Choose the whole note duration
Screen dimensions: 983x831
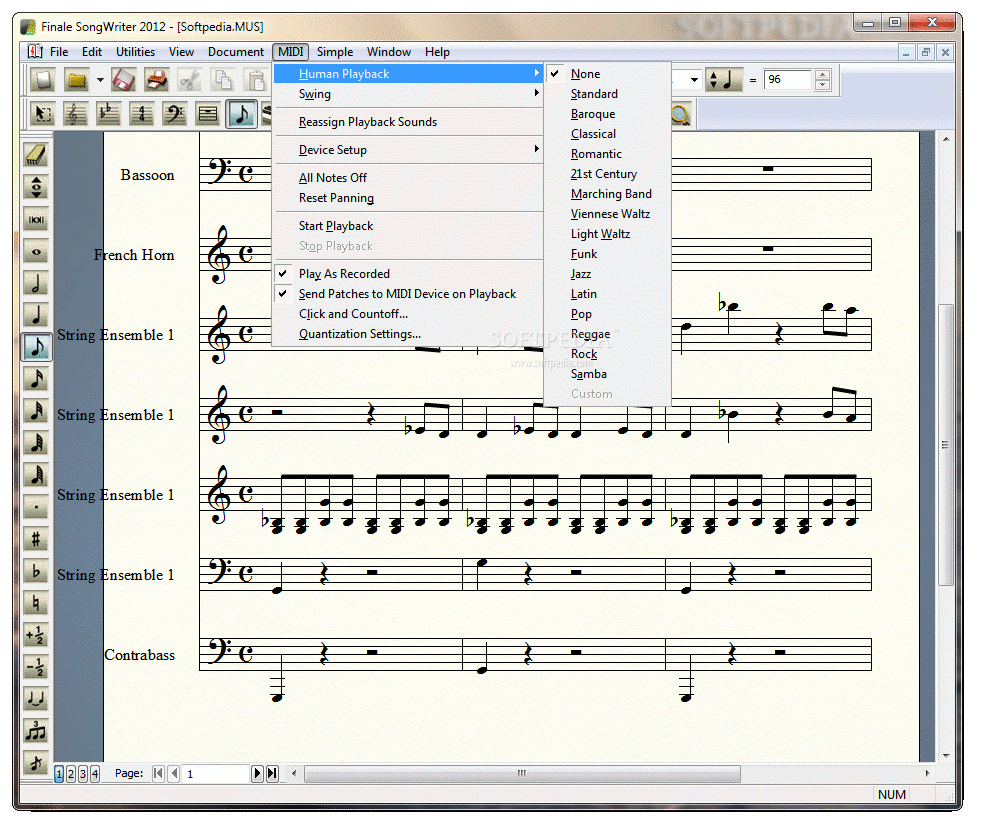click(x=36, y=252)
